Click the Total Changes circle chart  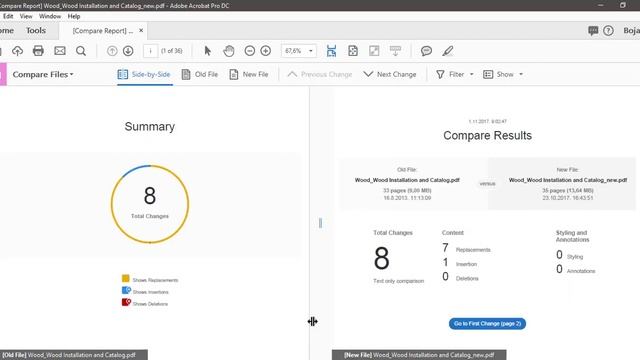[150, 204]
